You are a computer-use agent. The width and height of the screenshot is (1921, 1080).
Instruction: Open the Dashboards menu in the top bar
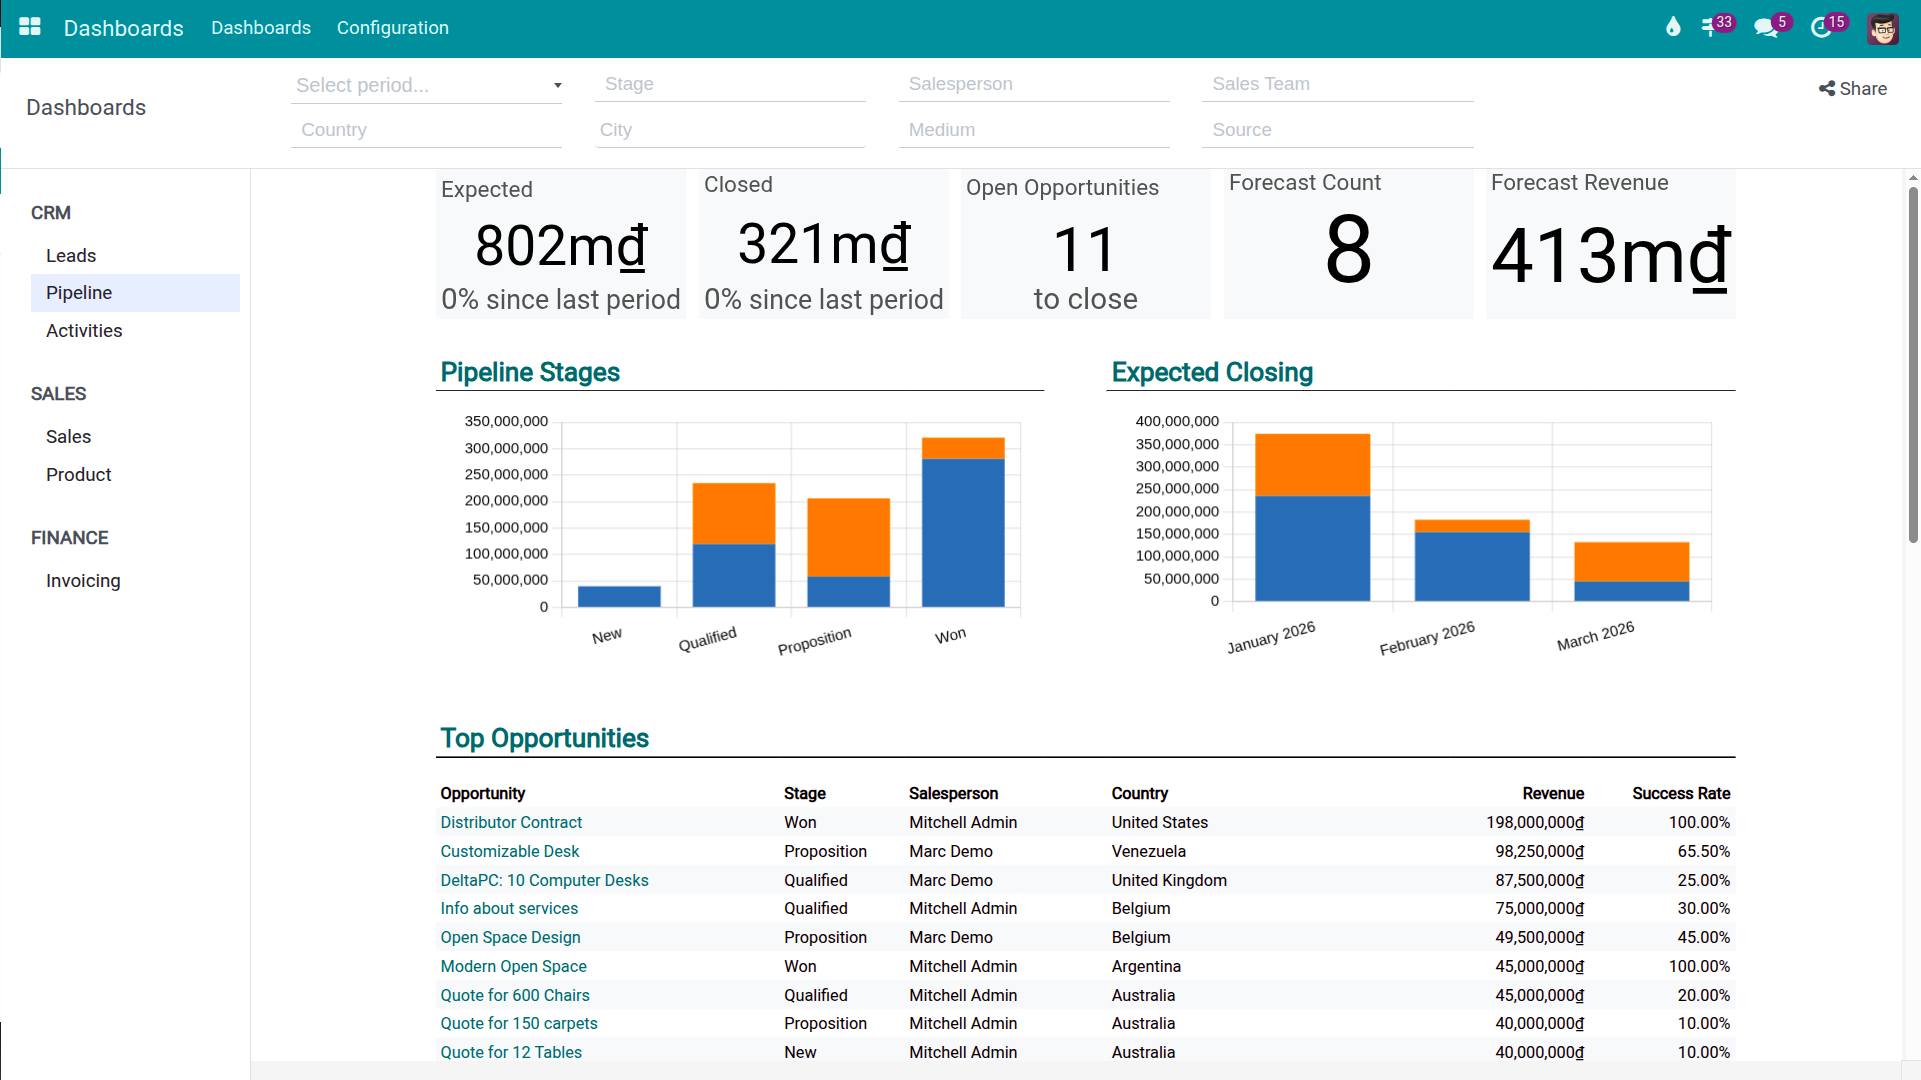pos(260,27)
